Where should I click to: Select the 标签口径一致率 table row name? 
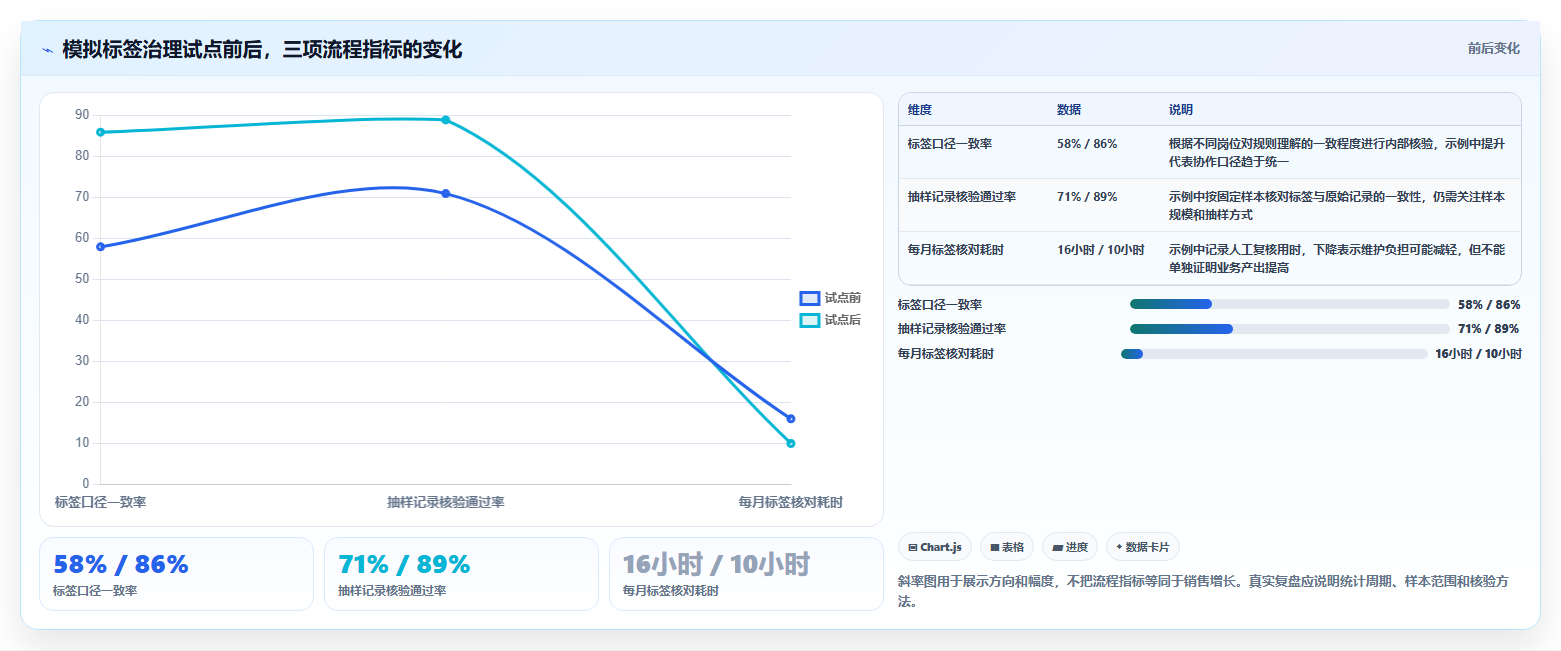[950, 144]
